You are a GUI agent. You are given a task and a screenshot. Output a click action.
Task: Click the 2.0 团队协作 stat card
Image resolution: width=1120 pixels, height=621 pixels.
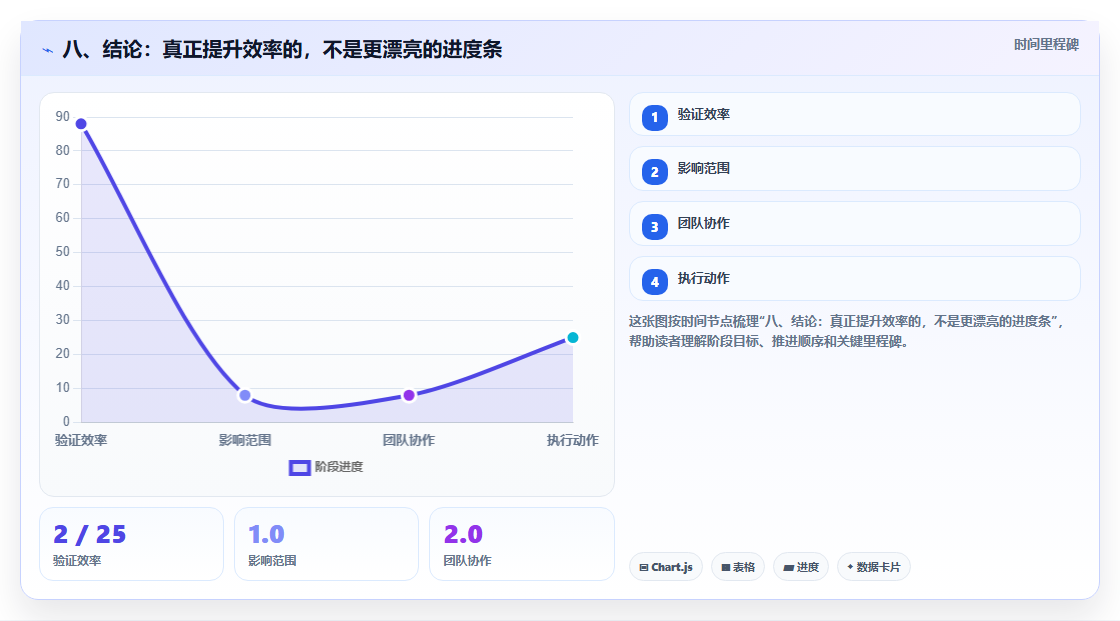pyautogui.click(x=521, y=544)
